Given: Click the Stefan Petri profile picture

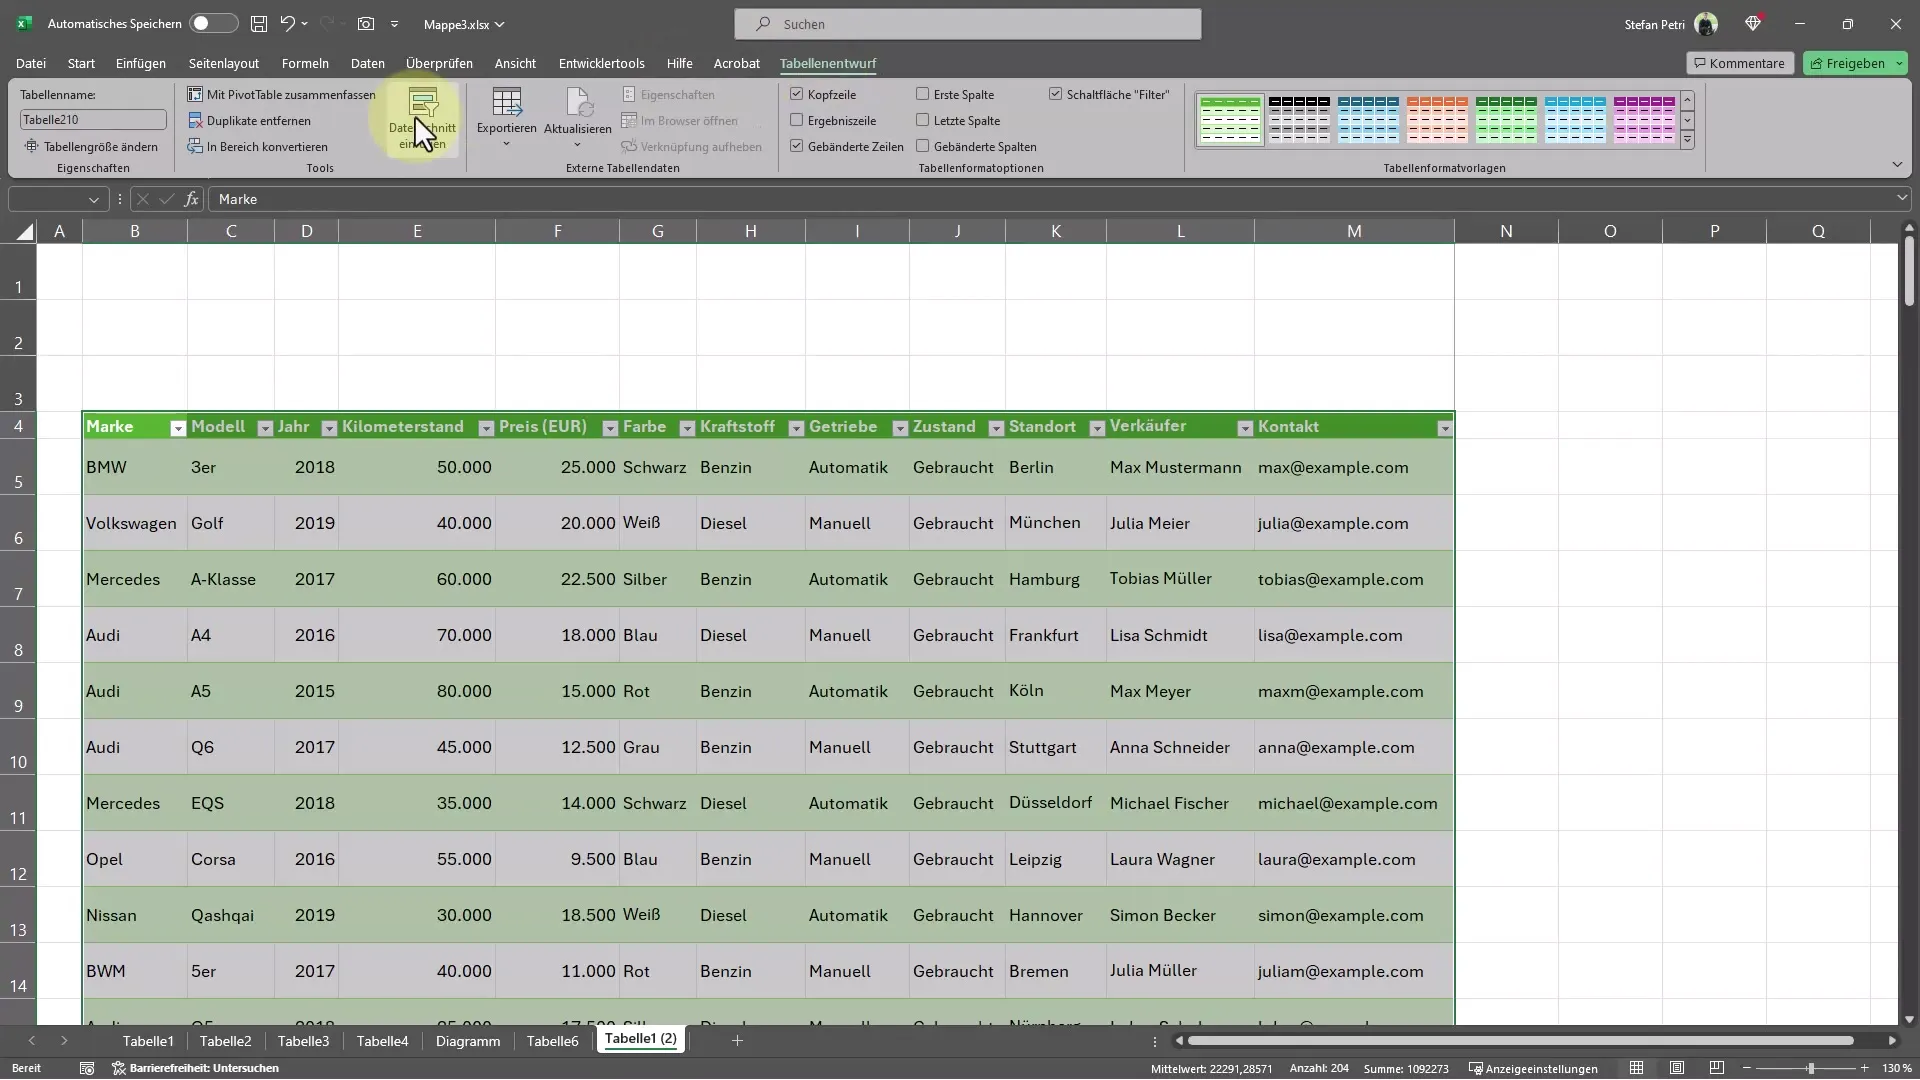Looking at the screenshot, I should [x=1706, y=24].
